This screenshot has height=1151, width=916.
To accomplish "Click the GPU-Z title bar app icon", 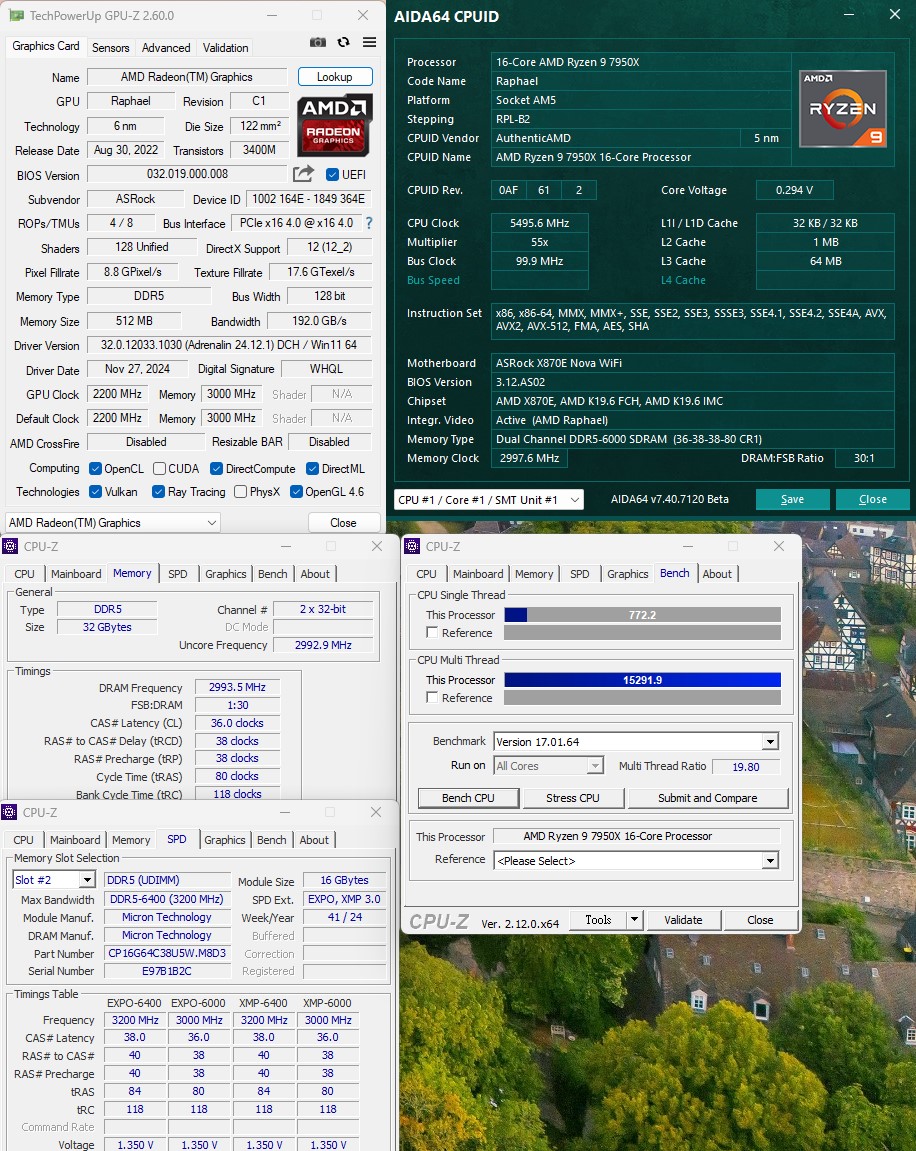I will pos(15,15).
